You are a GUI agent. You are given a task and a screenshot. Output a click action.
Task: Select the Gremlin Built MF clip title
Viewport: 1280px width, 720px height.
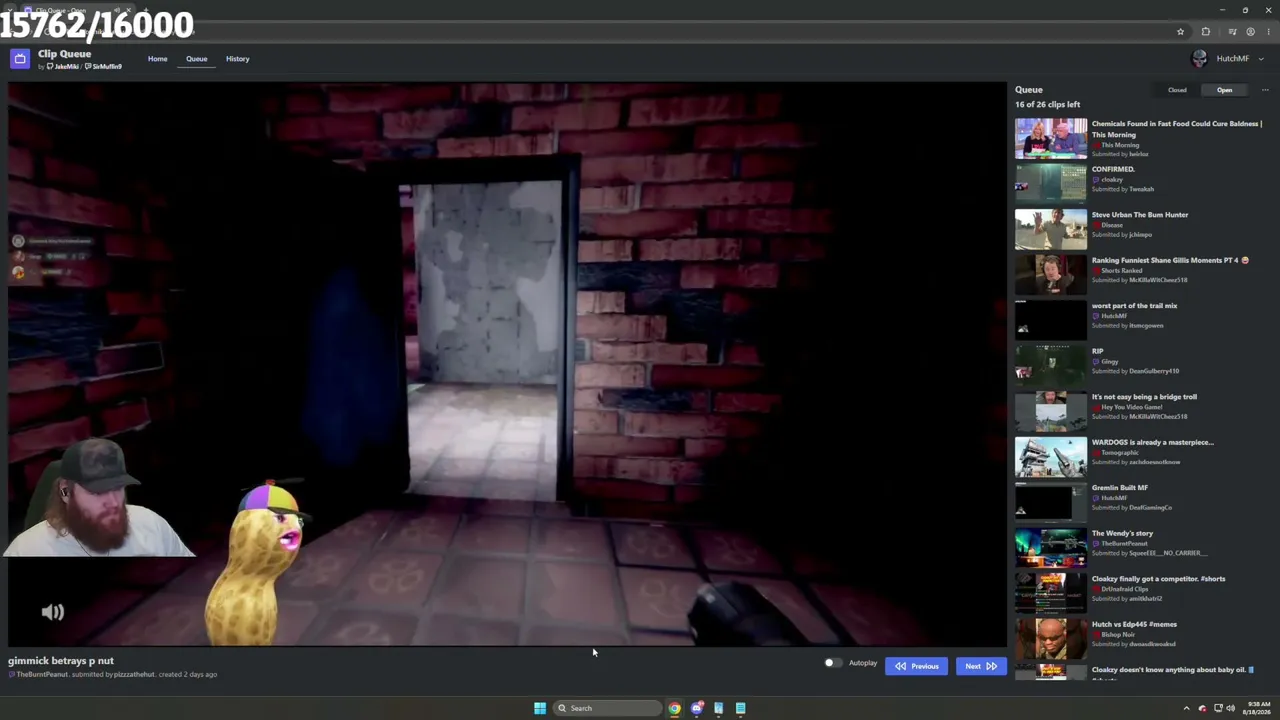(x=1120, y=488)
